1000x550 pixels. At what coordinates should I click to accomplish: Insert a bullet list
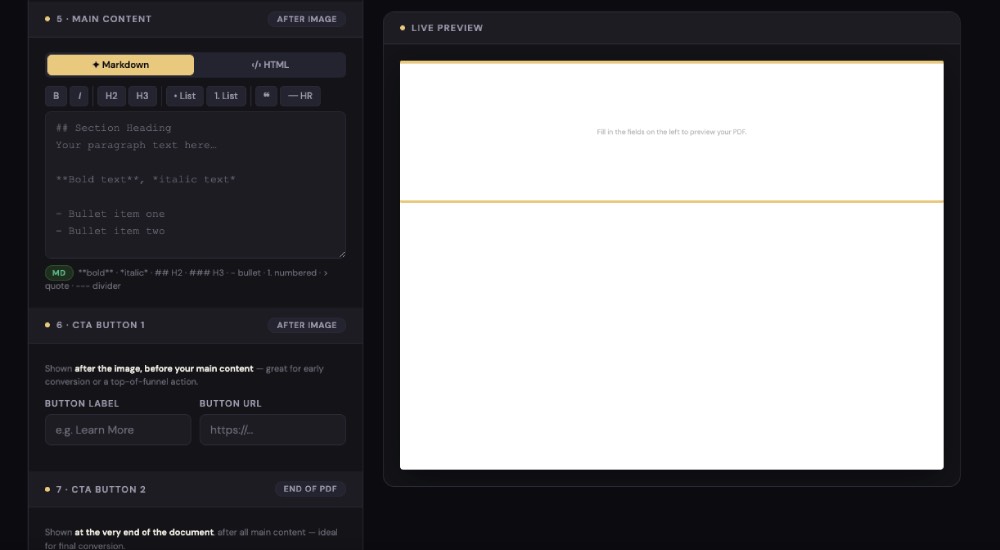tap(184, 96)
